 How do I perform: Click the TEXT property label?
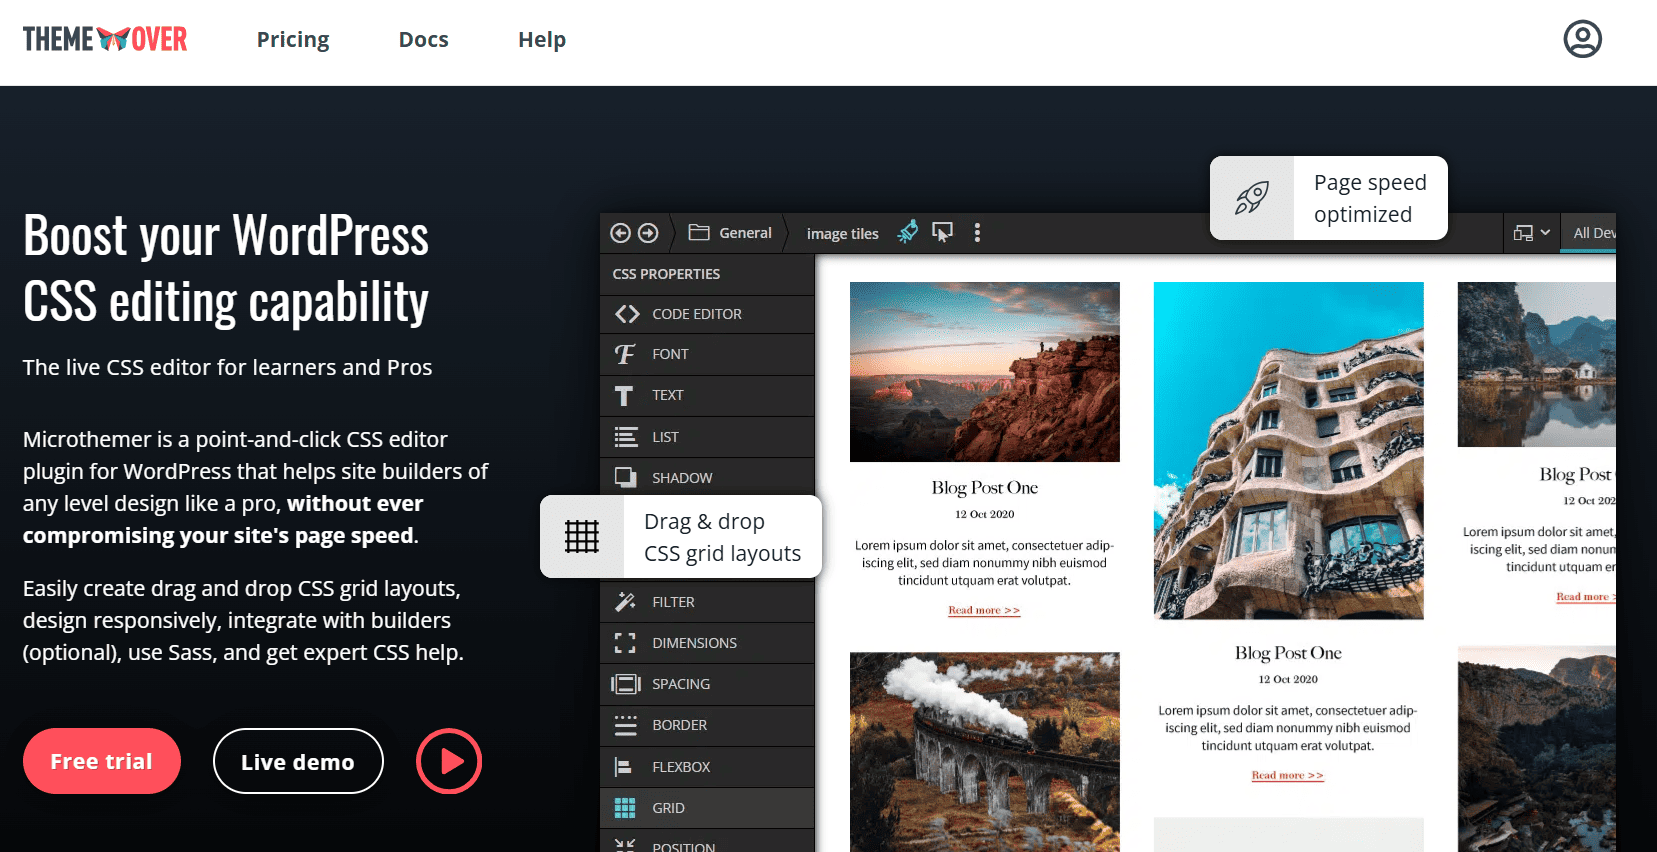pyautogui.click(x=668, y=395)
